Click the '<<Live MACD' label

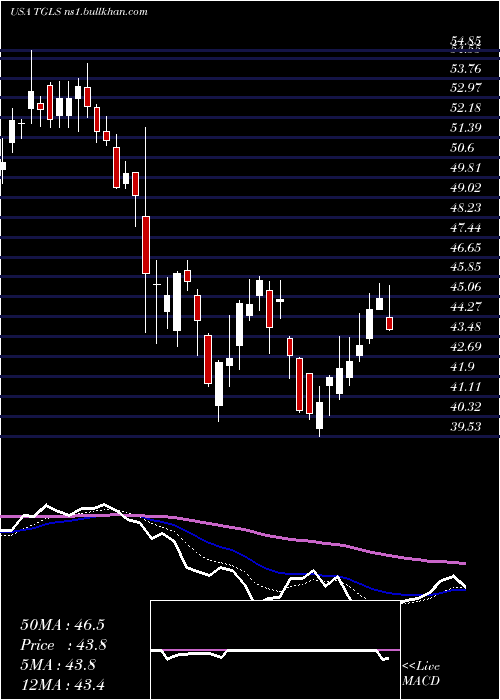(x=421, y=674)
